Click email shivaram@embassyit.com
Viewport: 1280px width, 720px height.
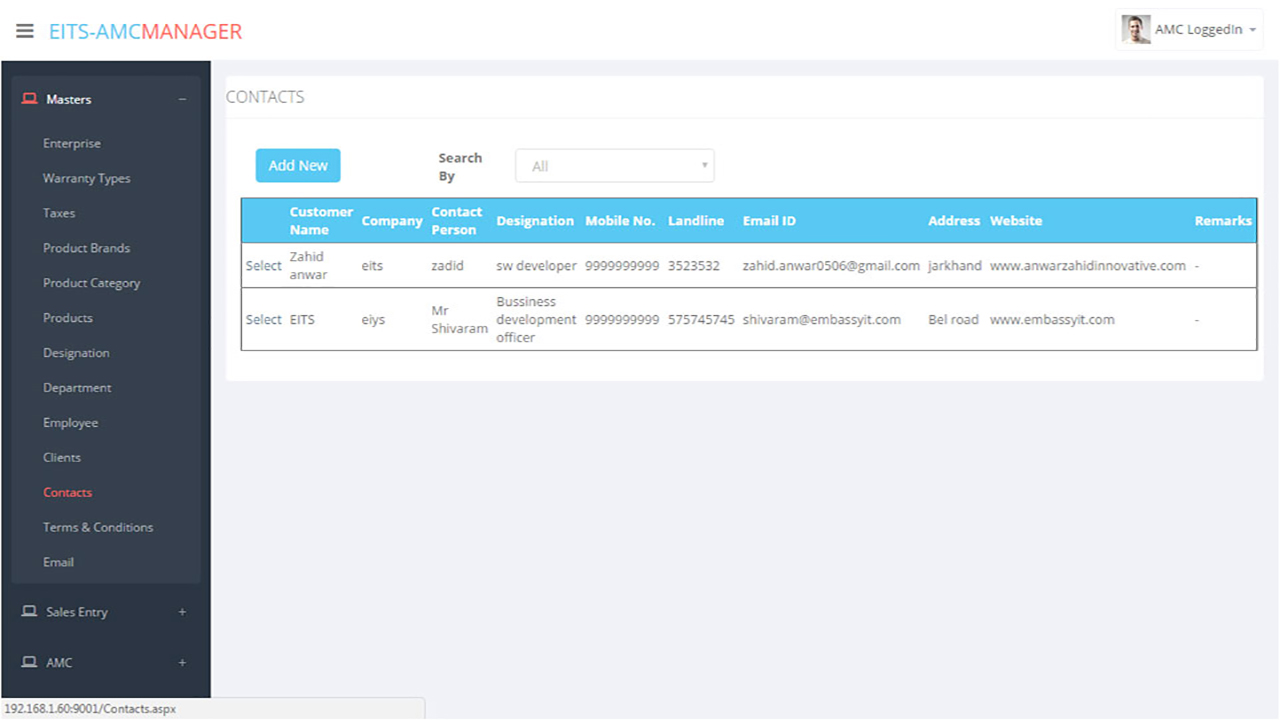click(x=821, y=320)
